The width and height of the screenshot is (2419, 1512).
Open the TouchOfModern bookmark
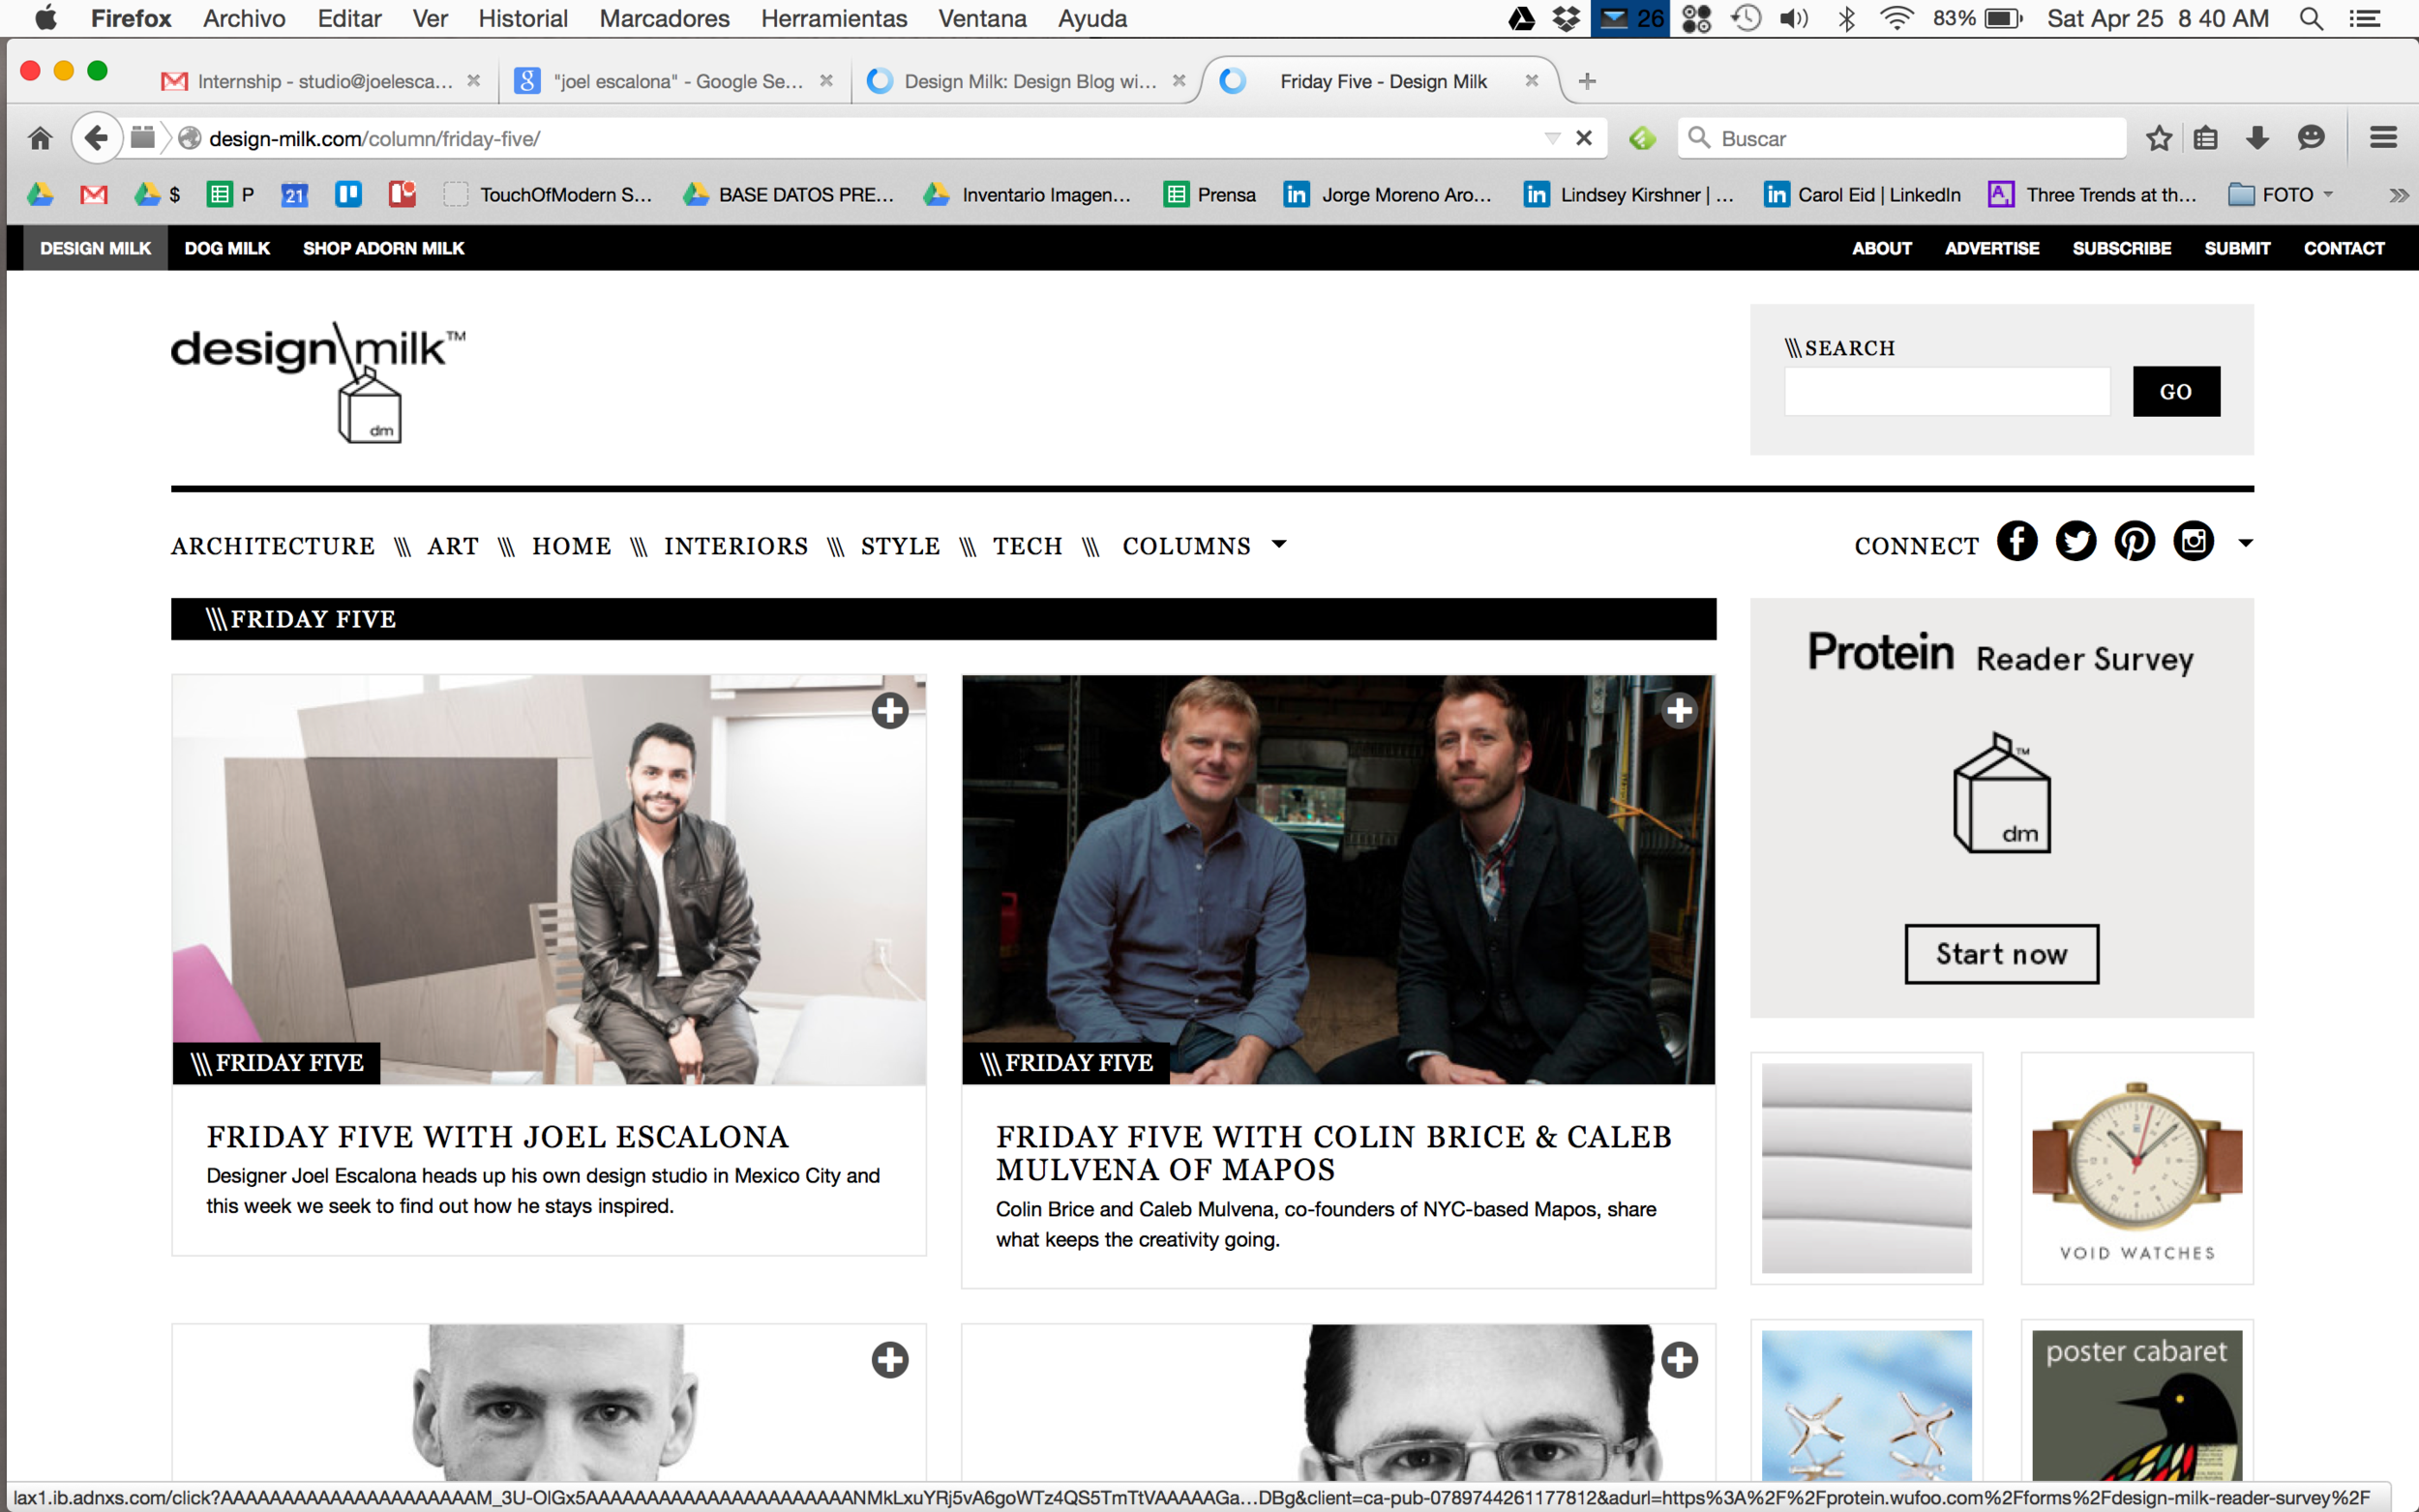(548, 194)
